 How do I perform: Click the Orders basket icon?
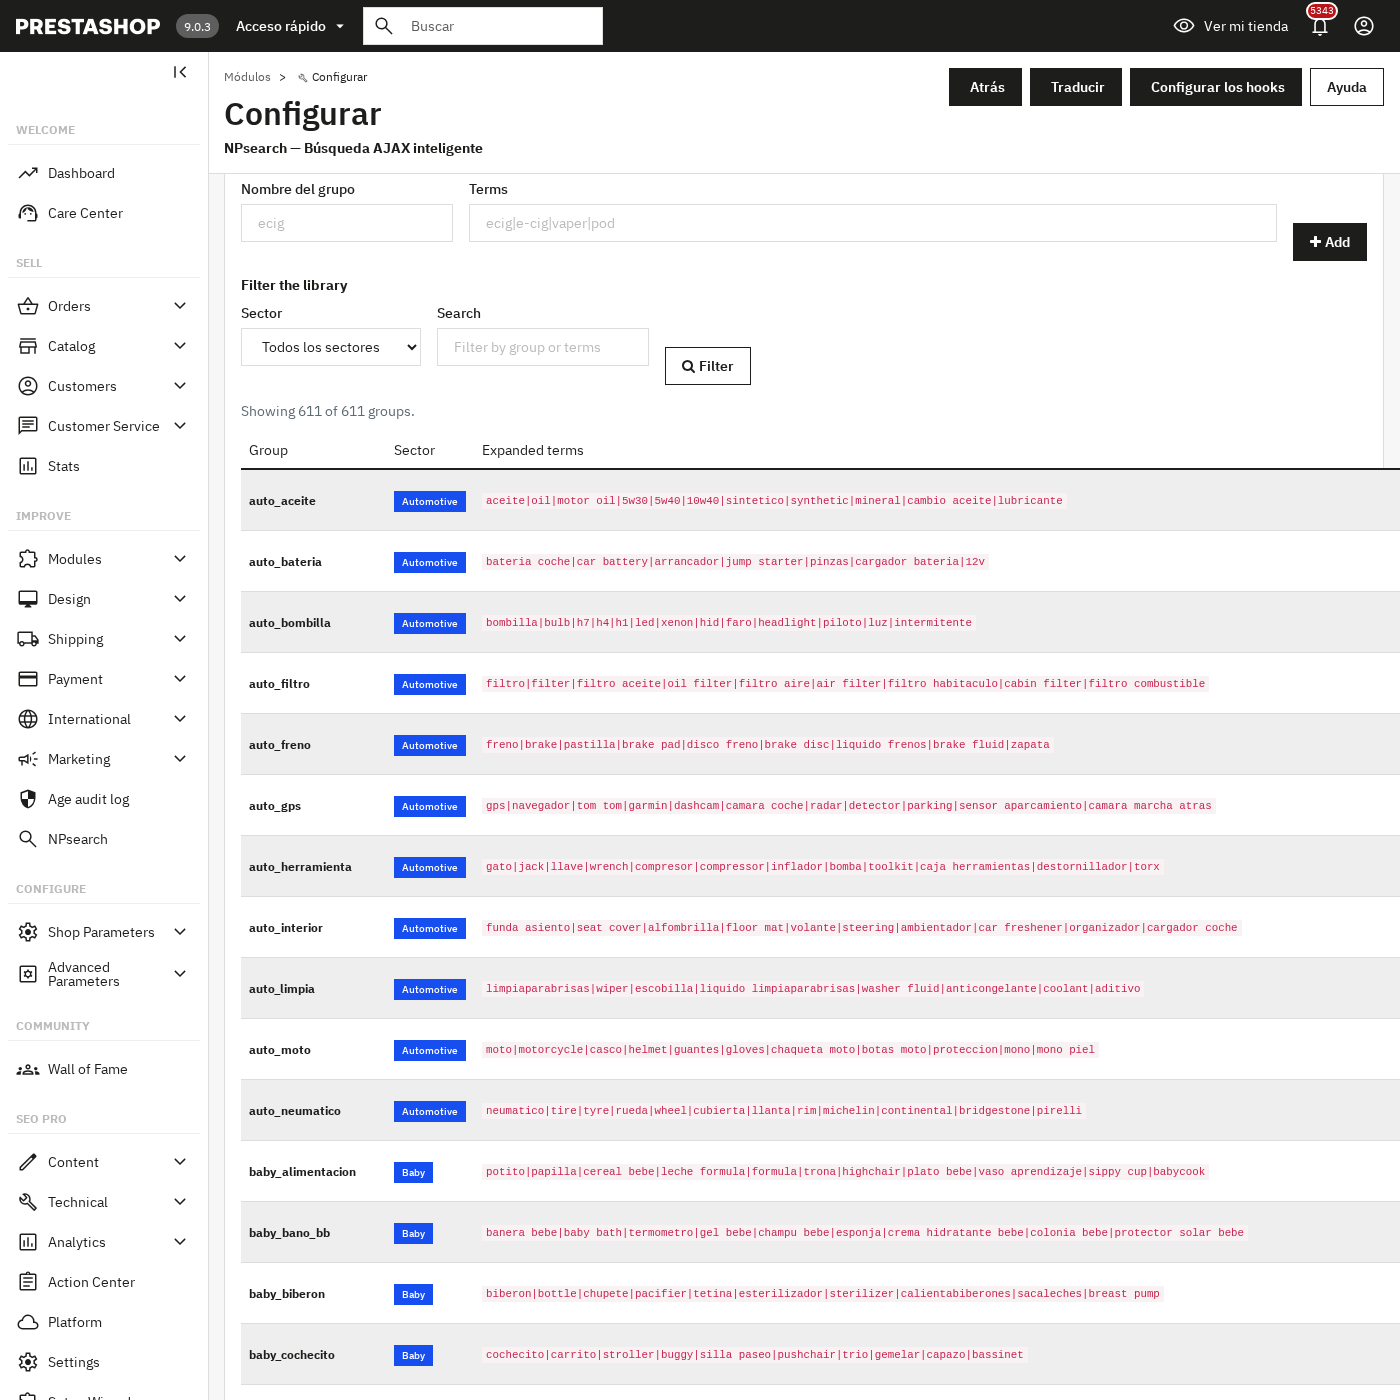pyautogui.click(x=28, y=306)
